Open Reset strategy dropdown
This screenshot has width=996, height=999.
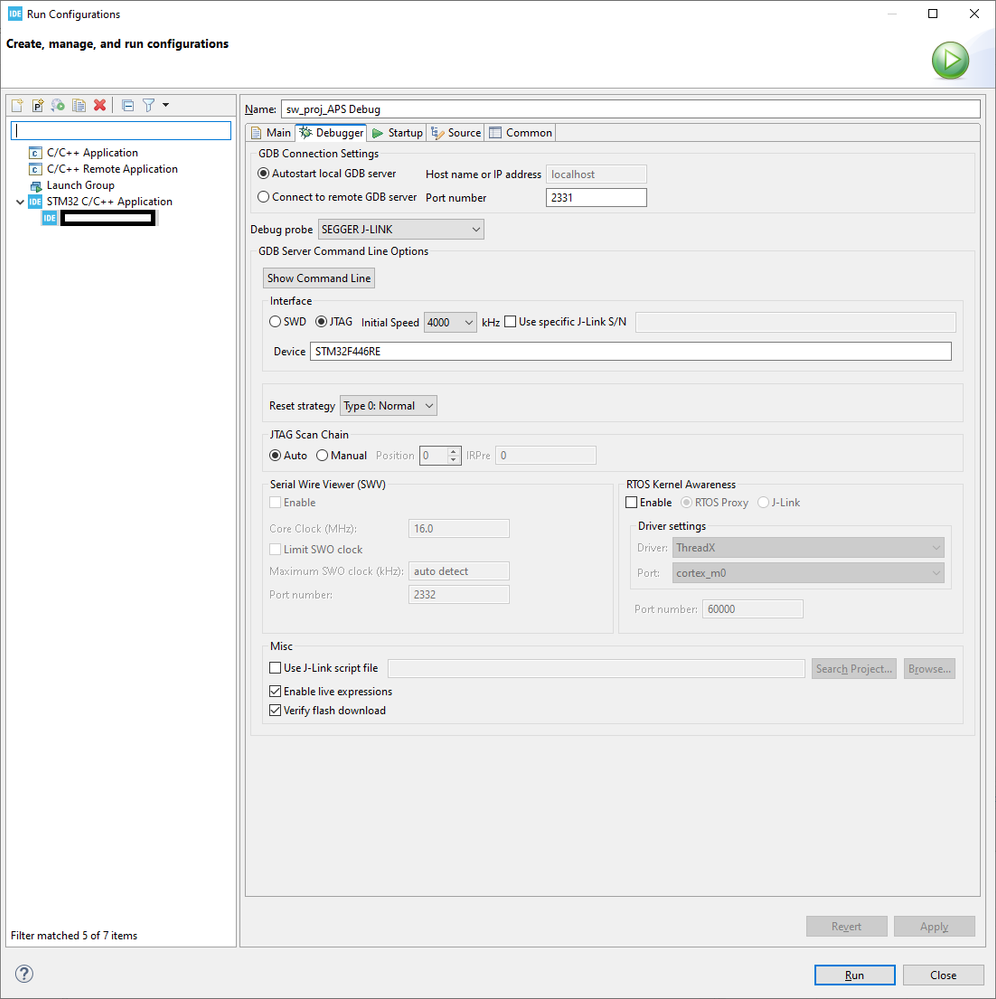pos(389,406)
